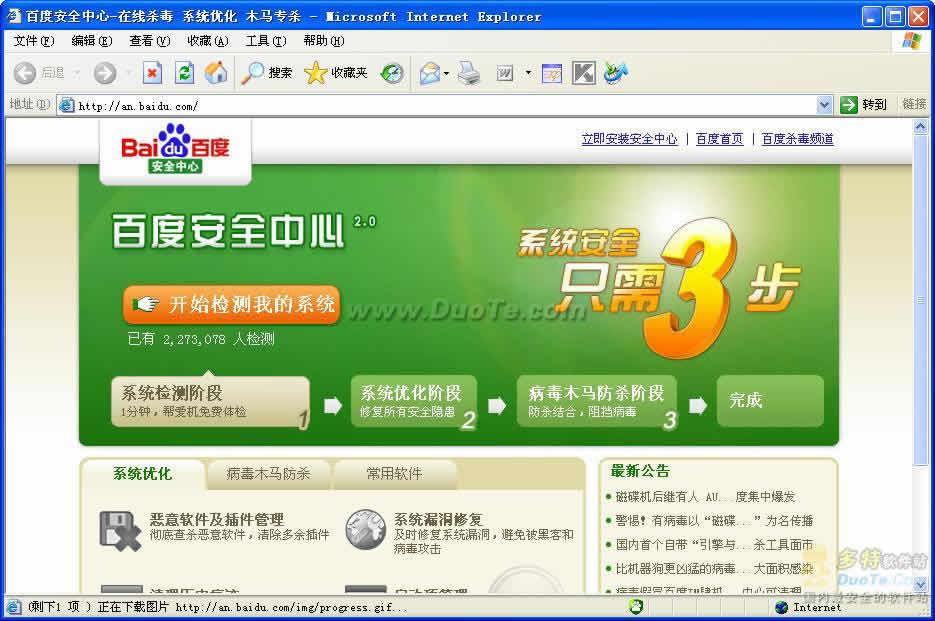Click the address bar URL field

446,106
